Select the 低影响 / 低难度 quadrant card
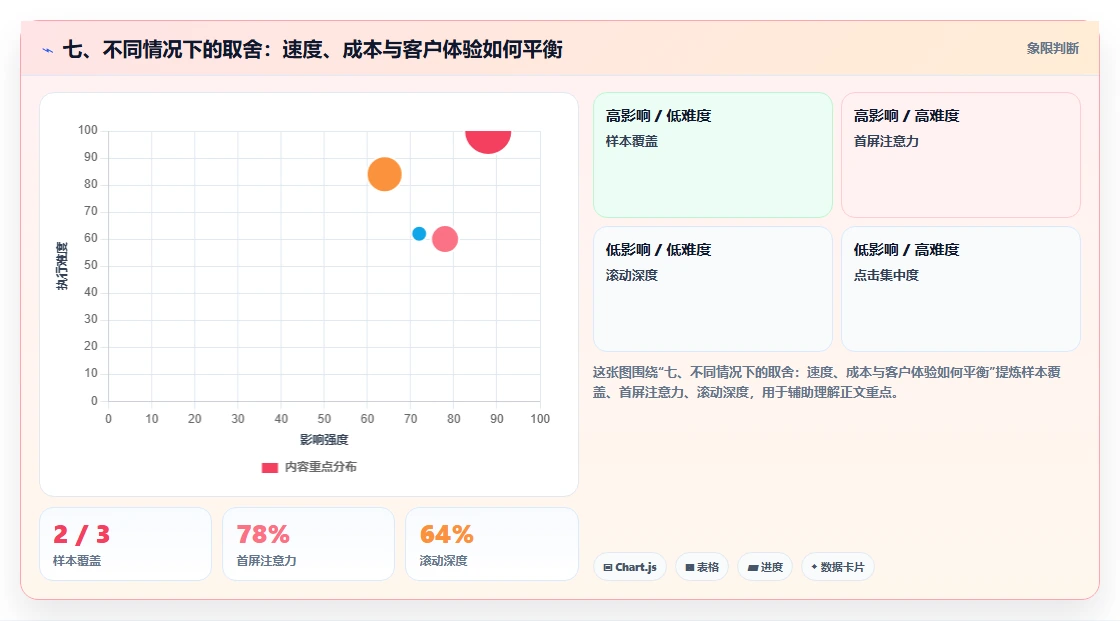1120x621 pixels. 713,289
